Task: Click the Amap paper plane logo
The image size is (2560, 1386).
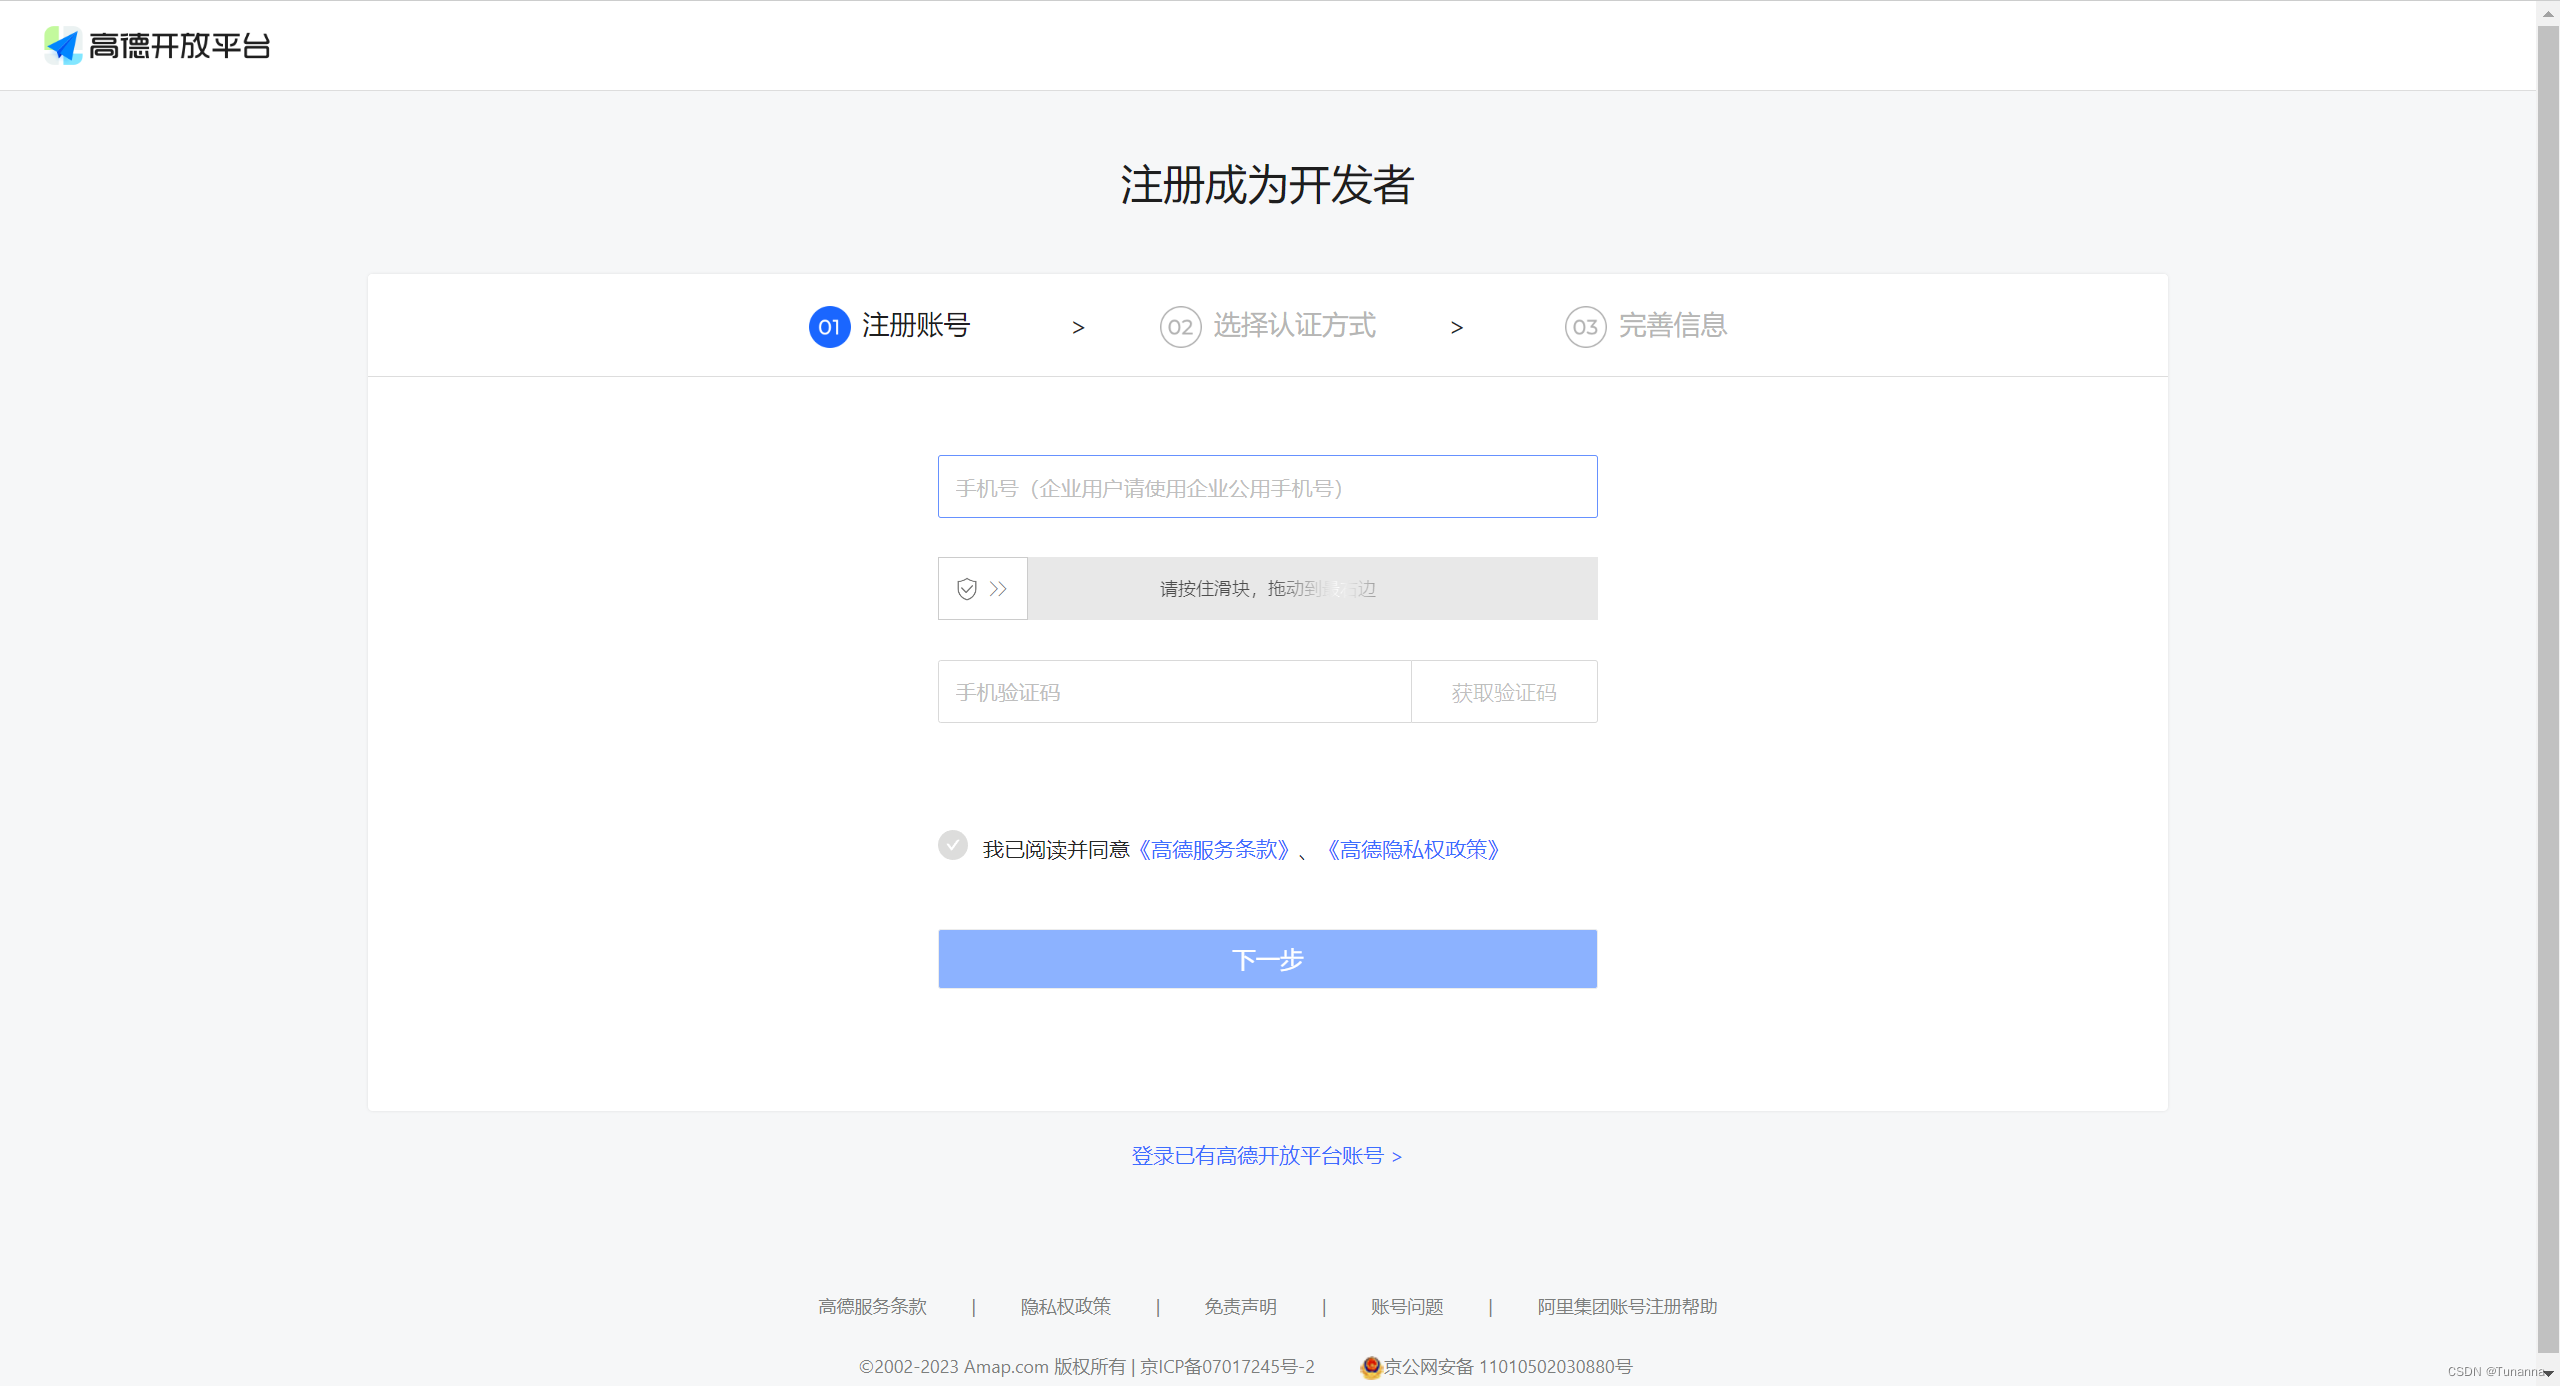Action: tap(62, 45)
